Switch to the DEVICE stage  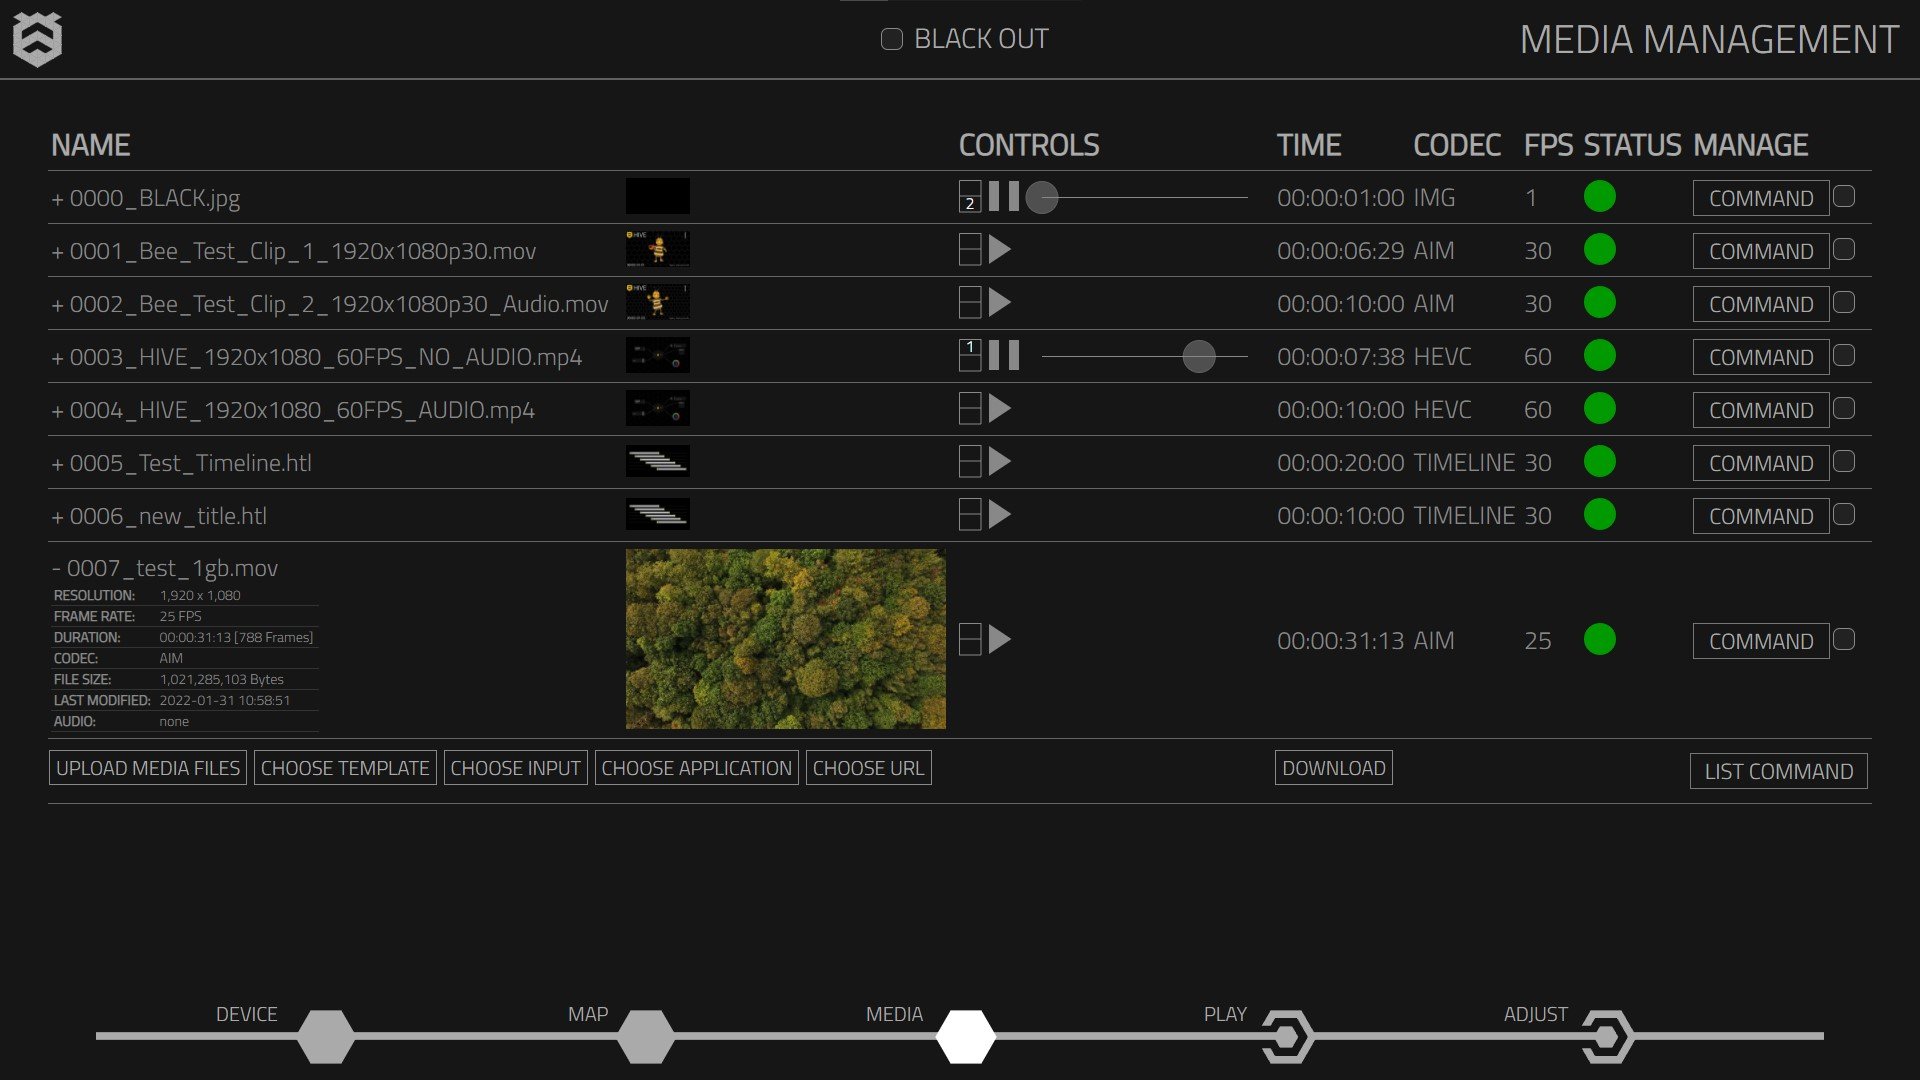[325, 1037]
